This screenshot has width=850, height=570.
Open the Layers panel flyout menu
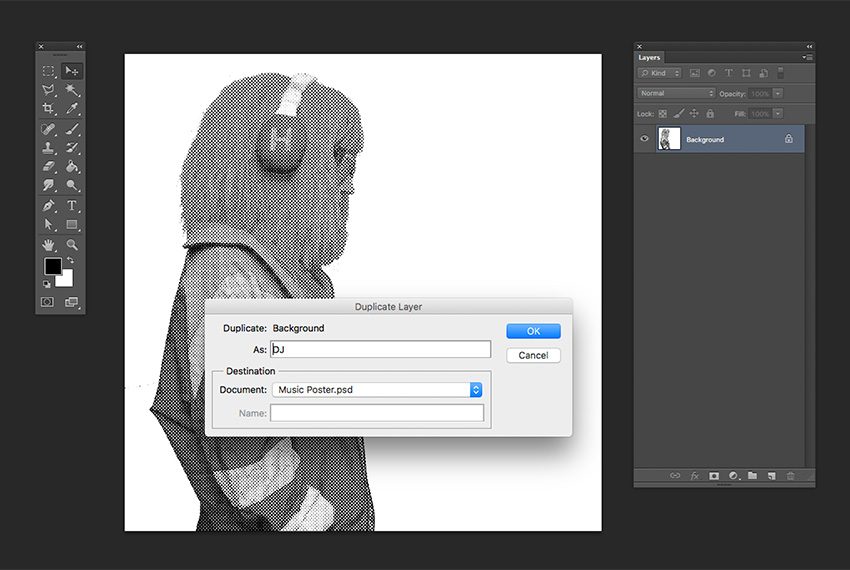[x=807, y=57]
